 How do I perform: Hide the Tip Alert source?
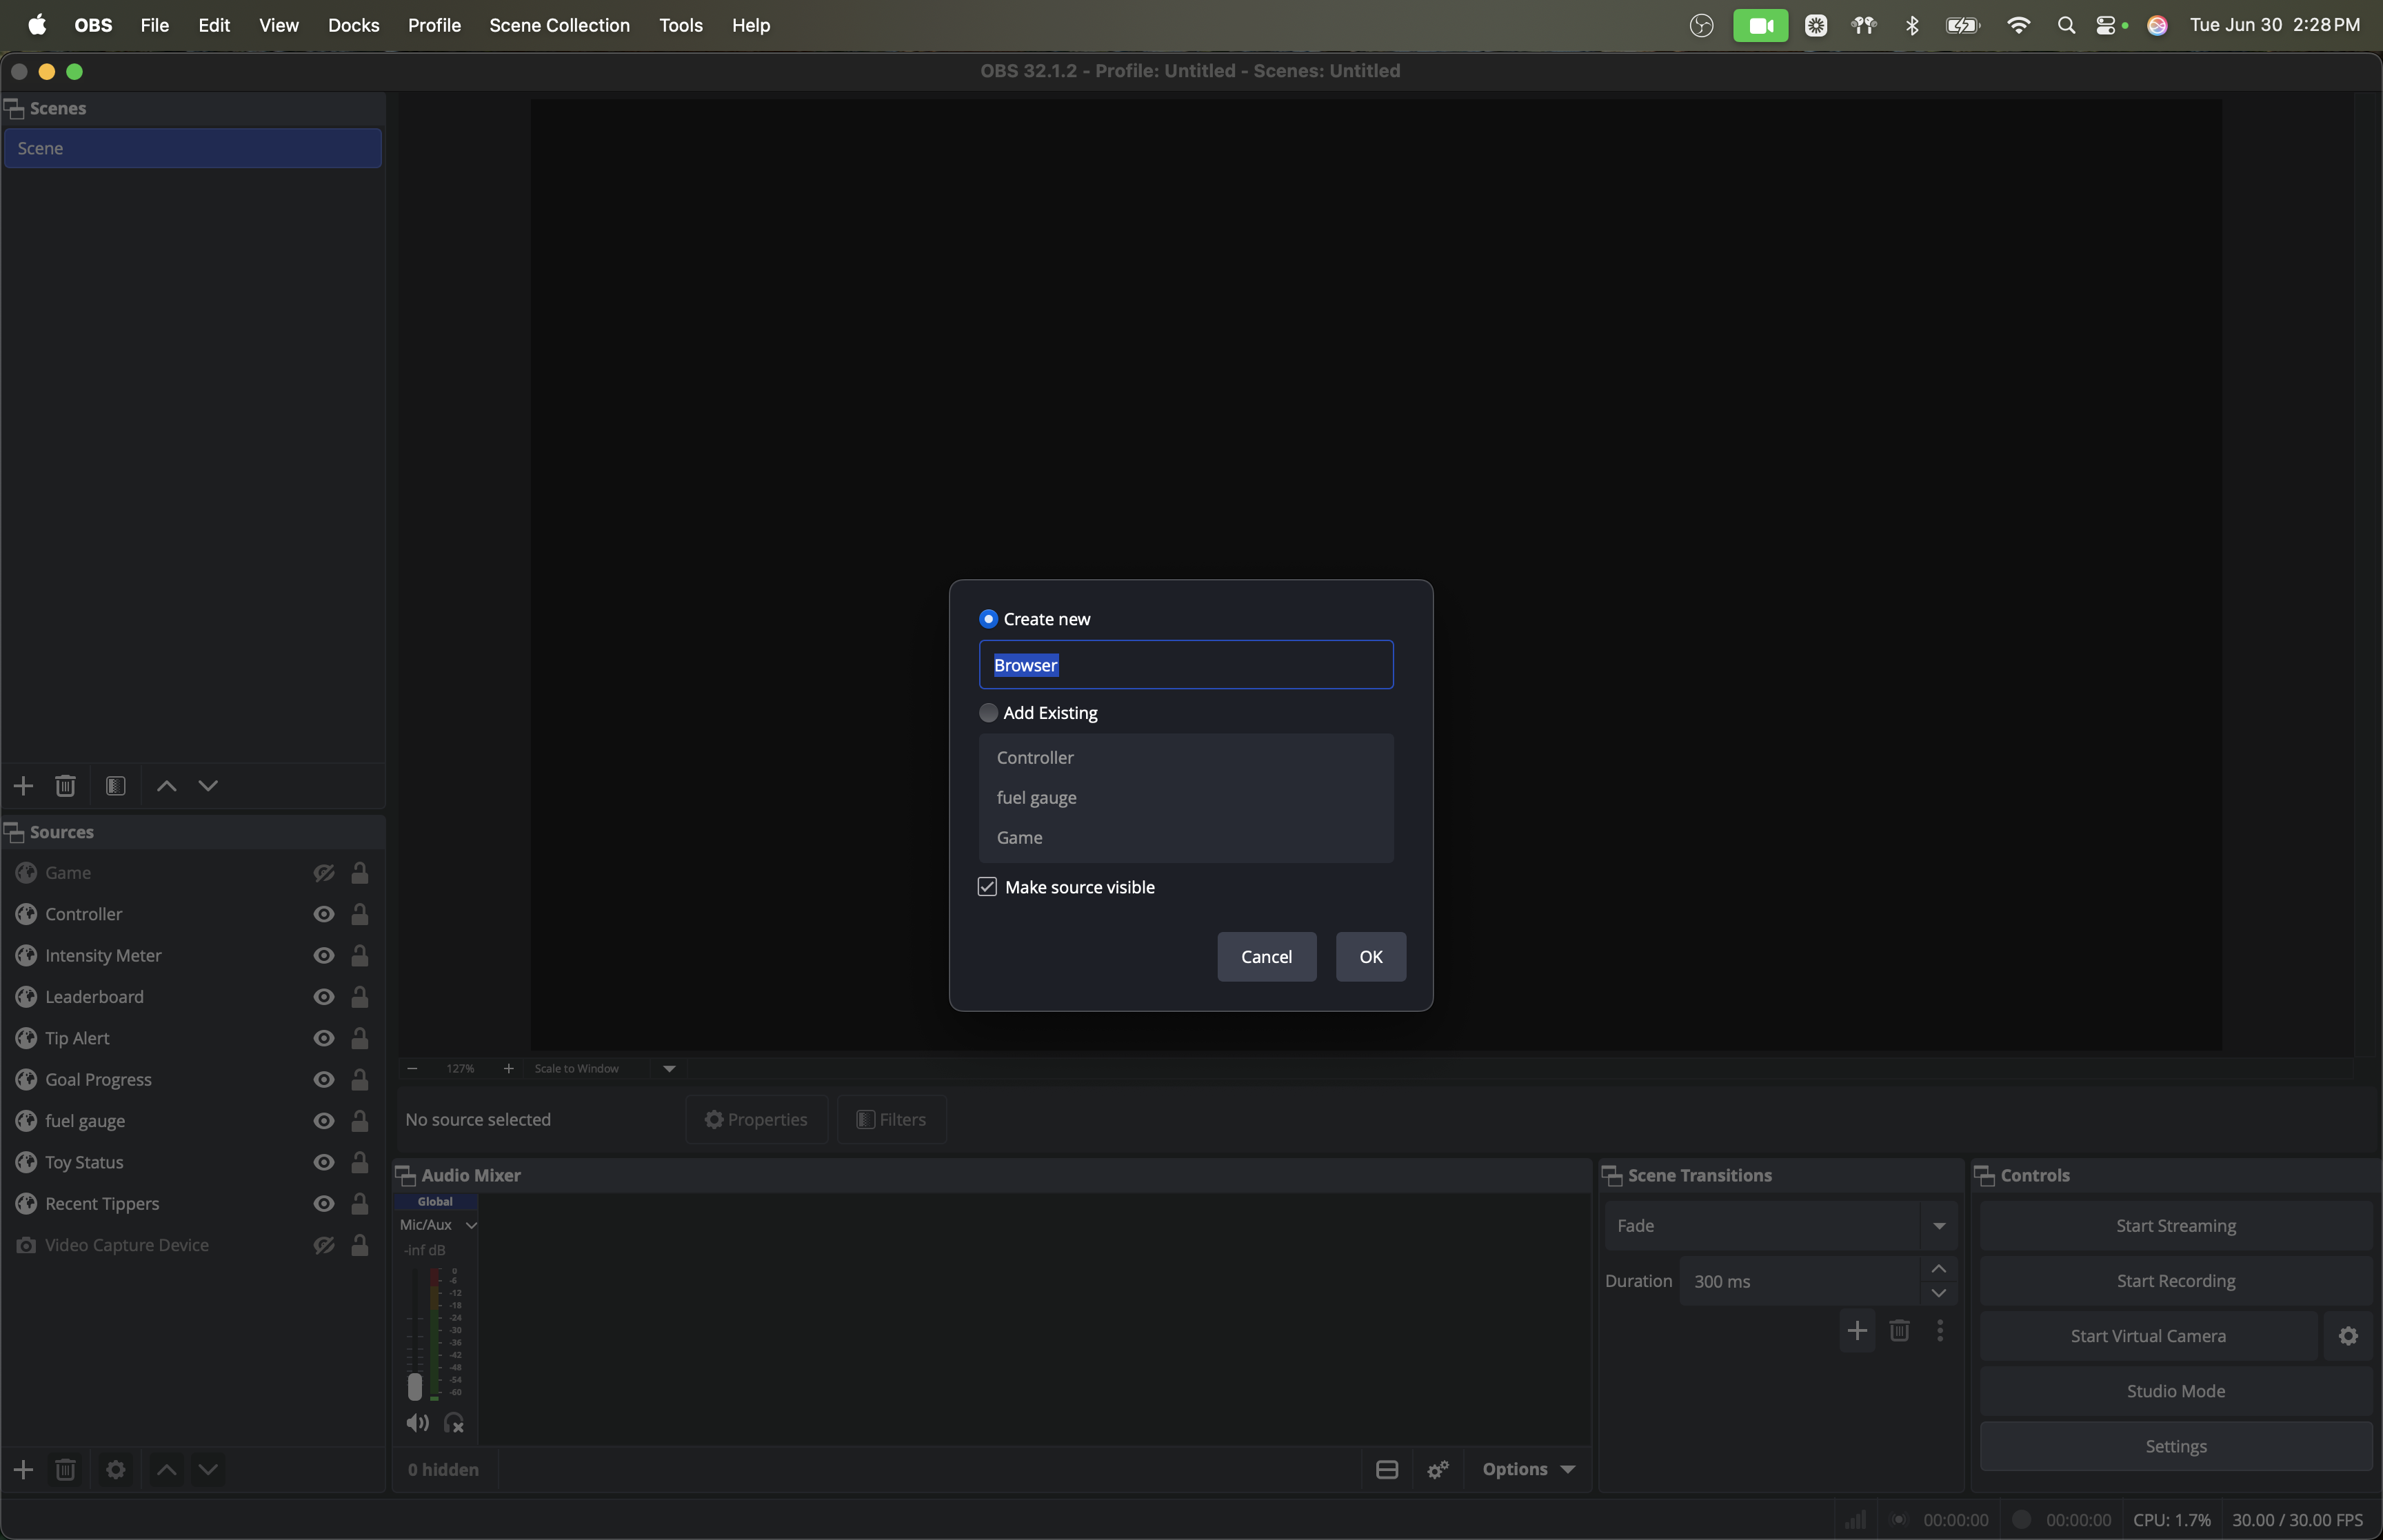point(324,1038)
